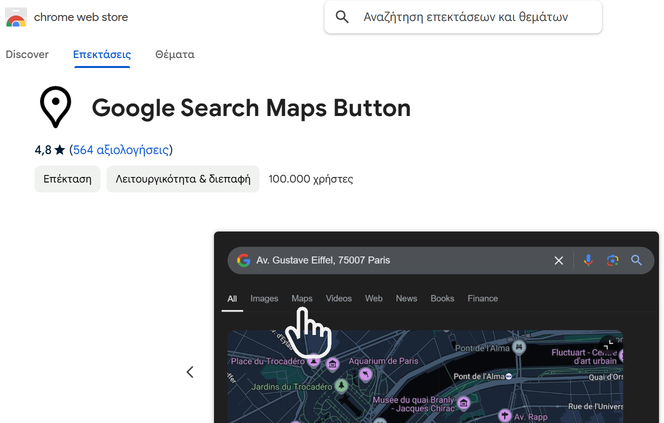
Task: Click the "Λειτουργικότητα & διεπαφή" chip
Action: coord(183,179)
